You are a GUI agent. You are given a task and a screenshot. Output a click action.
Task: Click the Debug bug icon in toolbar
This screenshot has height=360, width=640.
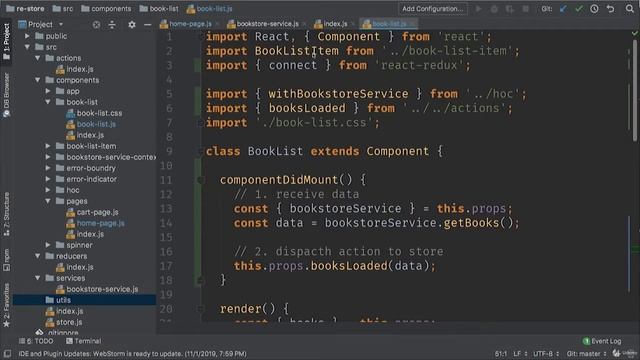coord(494,9)
